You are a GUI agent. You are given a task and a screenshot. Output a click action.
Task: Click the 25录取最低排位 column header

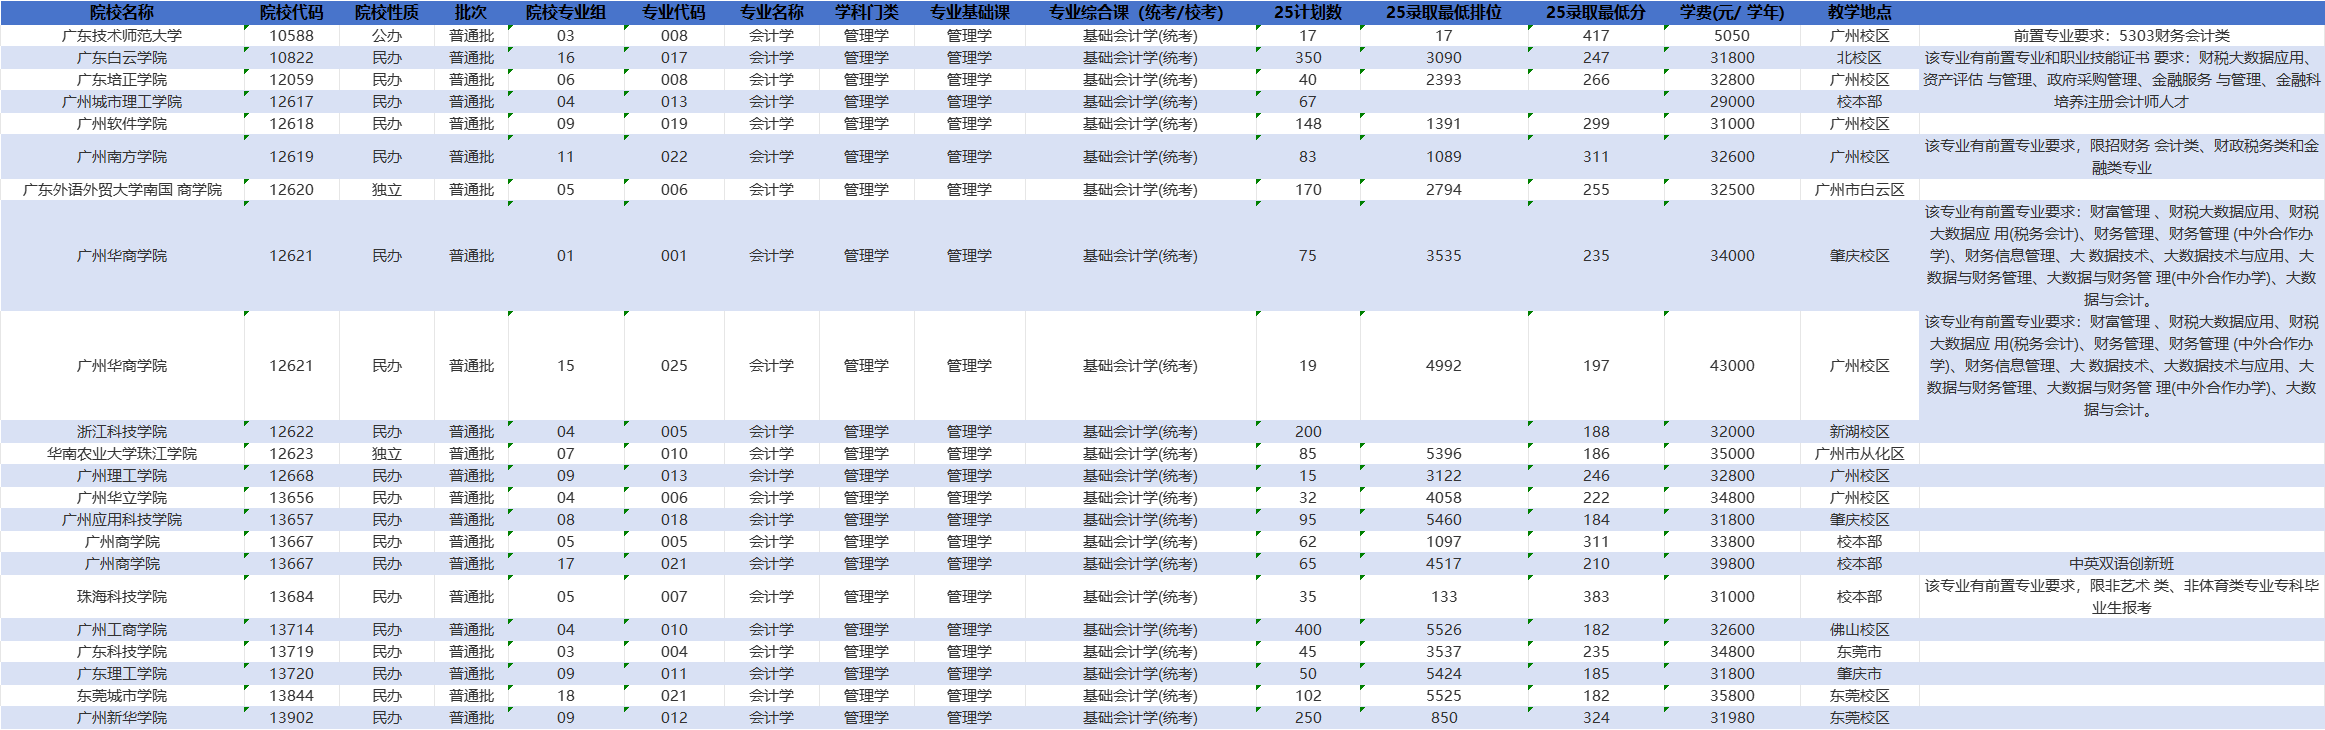click(1443, 12)
